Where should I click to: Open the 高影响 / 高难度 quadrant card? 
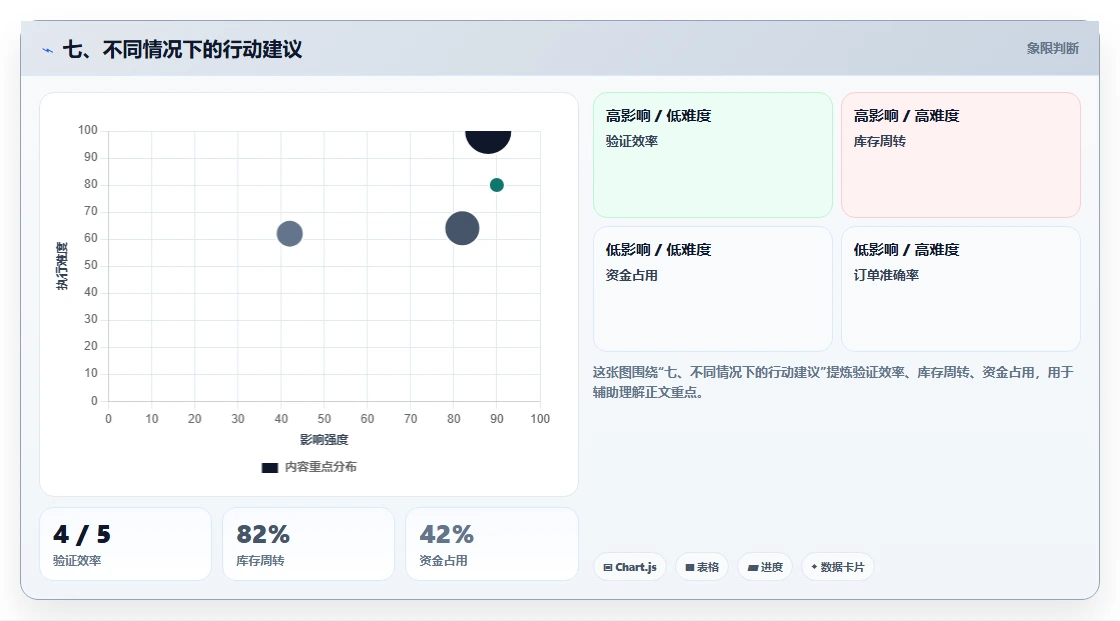961,155
